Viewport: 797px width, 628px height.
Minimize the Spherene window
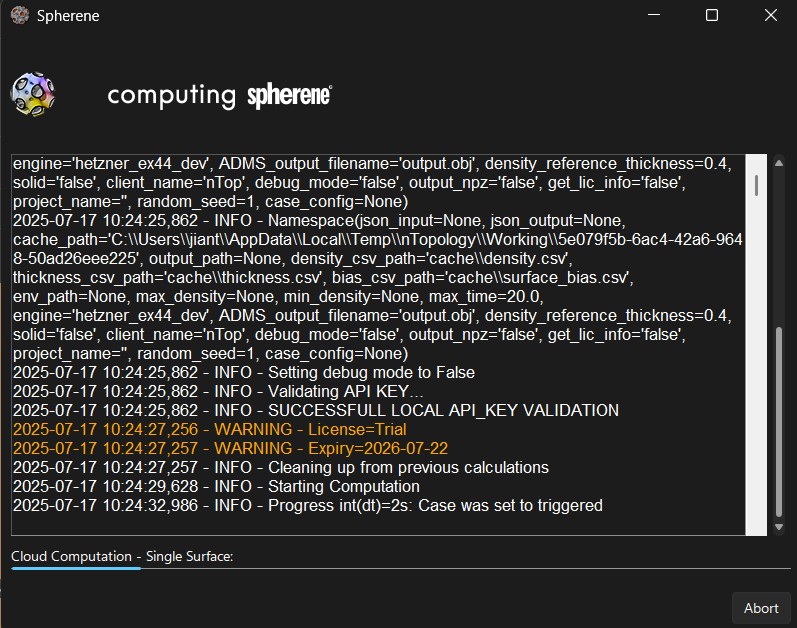[654, 16]
